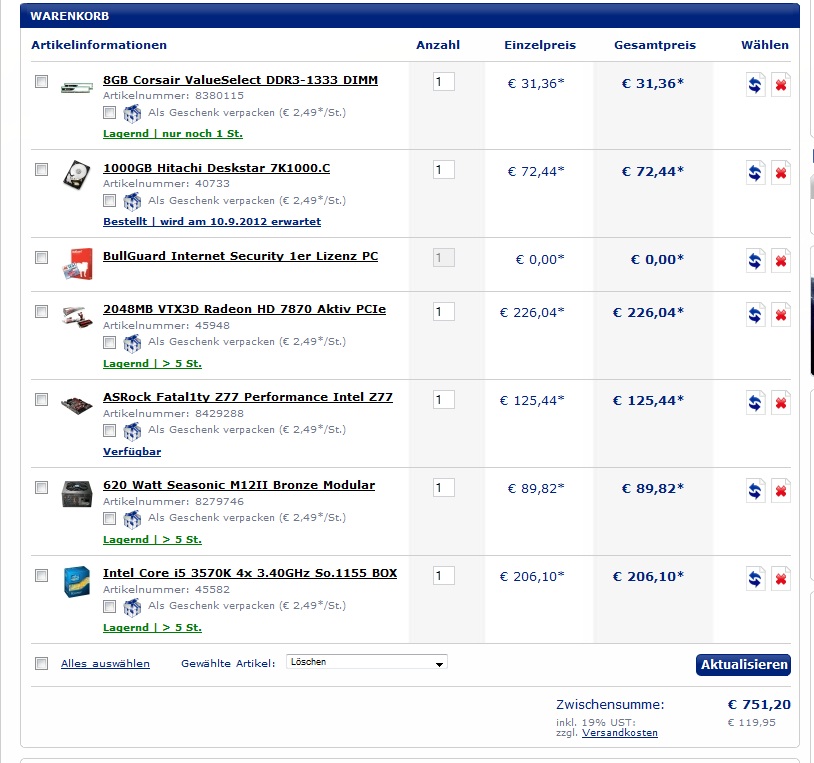Open Intel Core i5 3570K product link
Image resolution: width=814 pixels, height=763 pixels.
[250, 573]
